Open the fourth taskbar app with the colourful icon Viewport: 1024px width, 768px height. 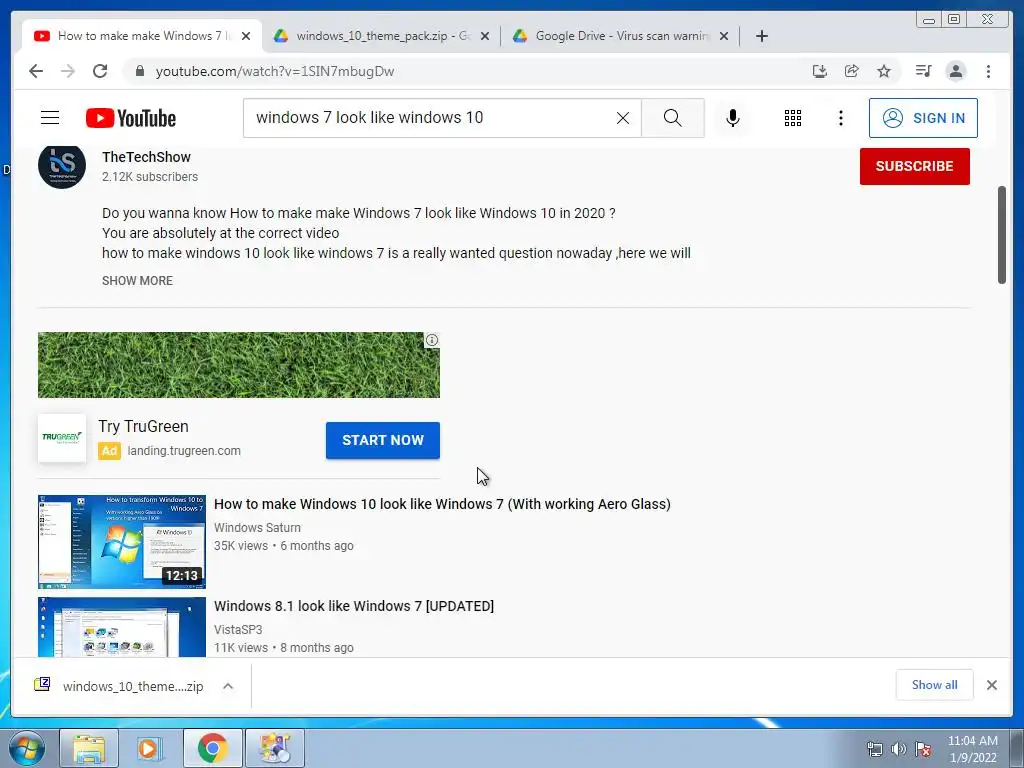(x=275, y=748)
